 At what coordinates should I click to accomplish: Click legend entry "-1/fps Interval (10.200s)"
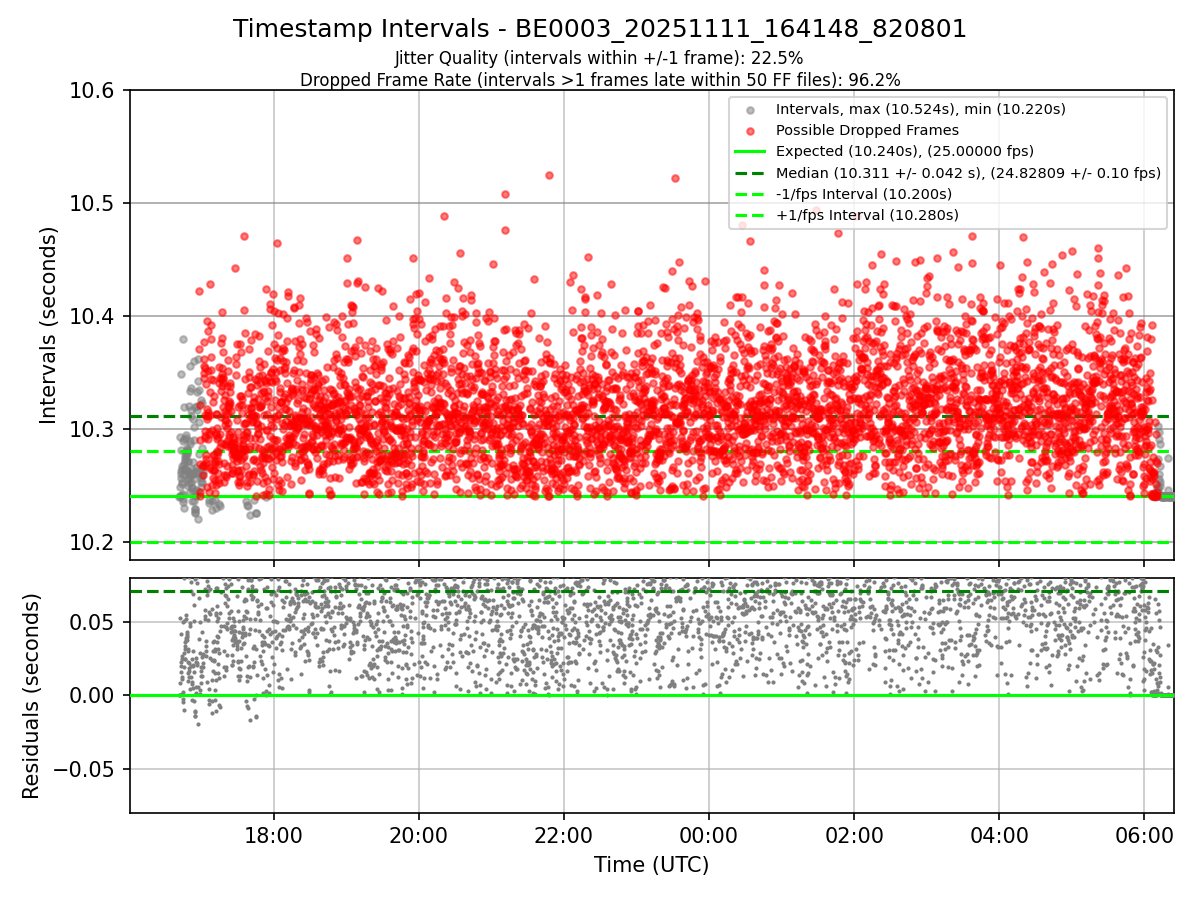tap(864, 194)
